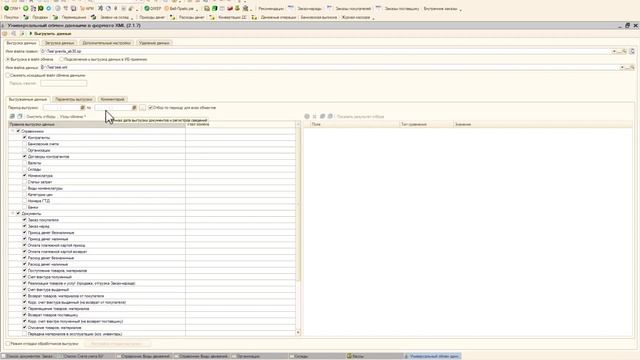Enable compress outgoing exchange file checkbox
The width and height of the screenshot is (640, 360).
pos(8,76)
